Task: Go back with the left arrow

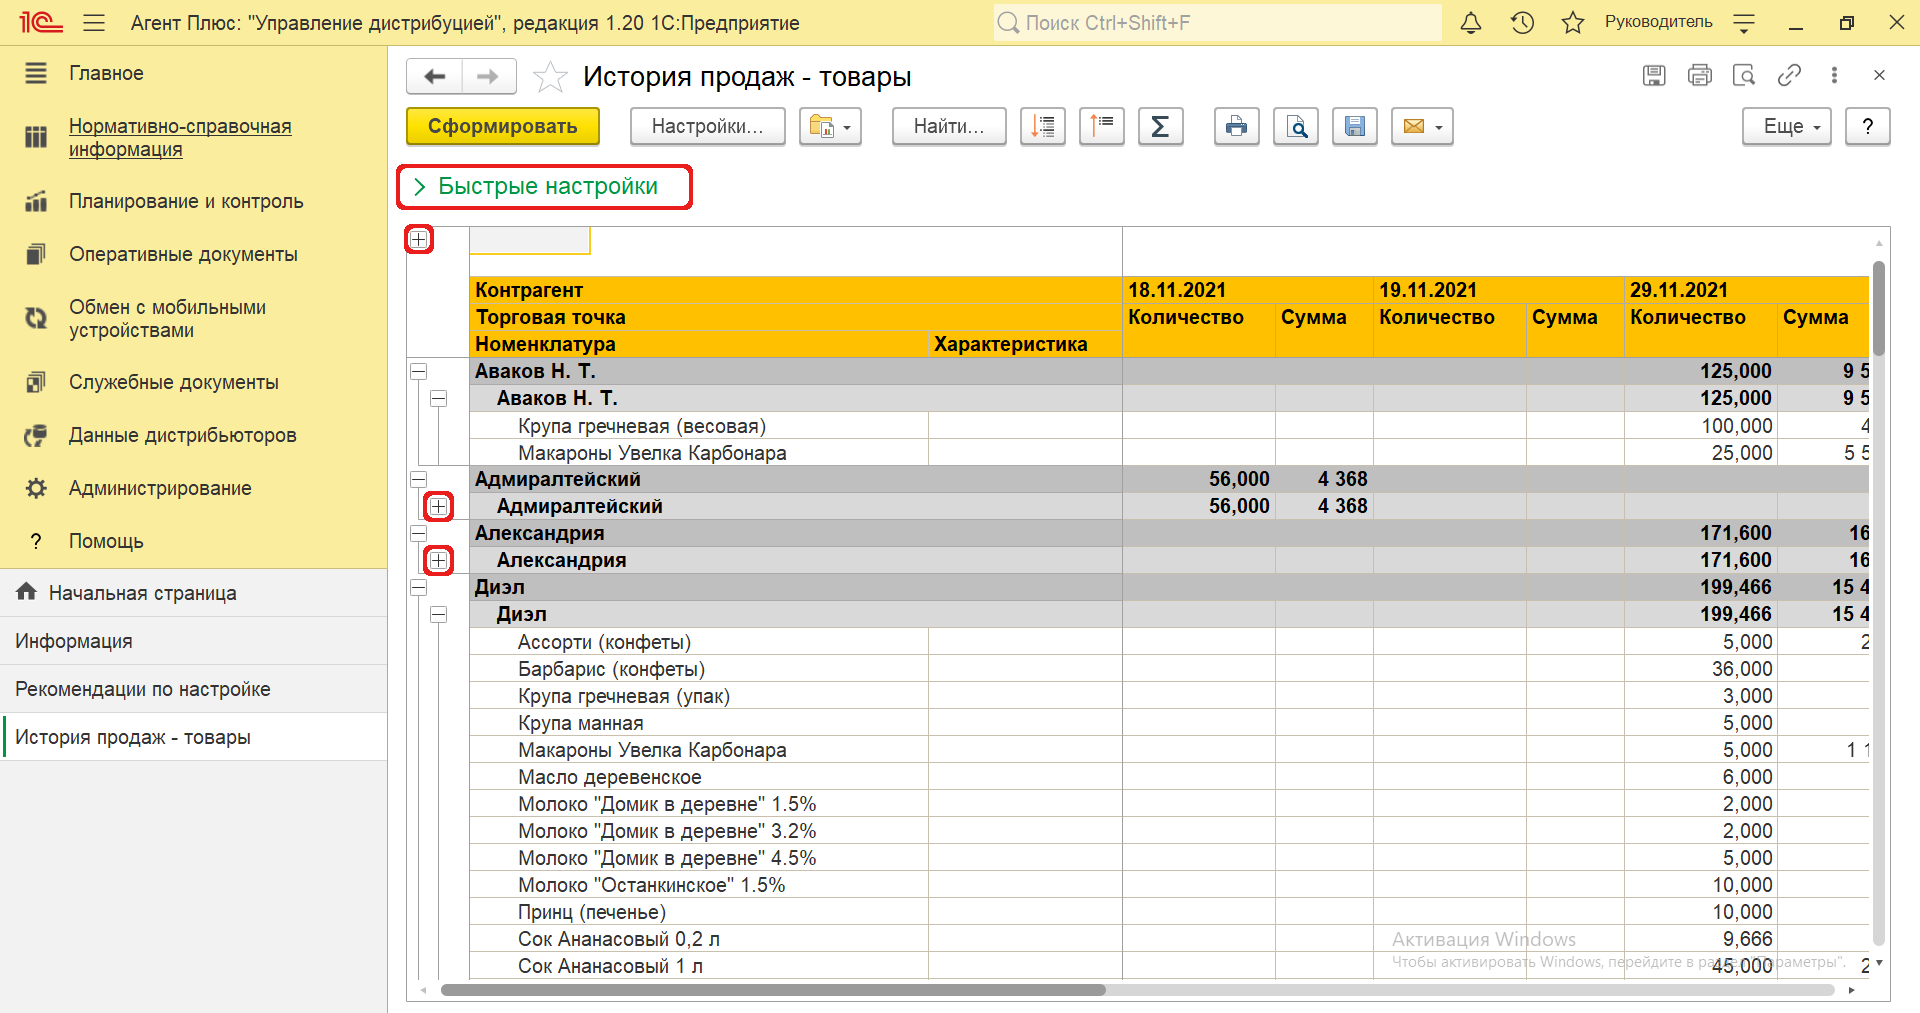Action: tap(435, 76)
